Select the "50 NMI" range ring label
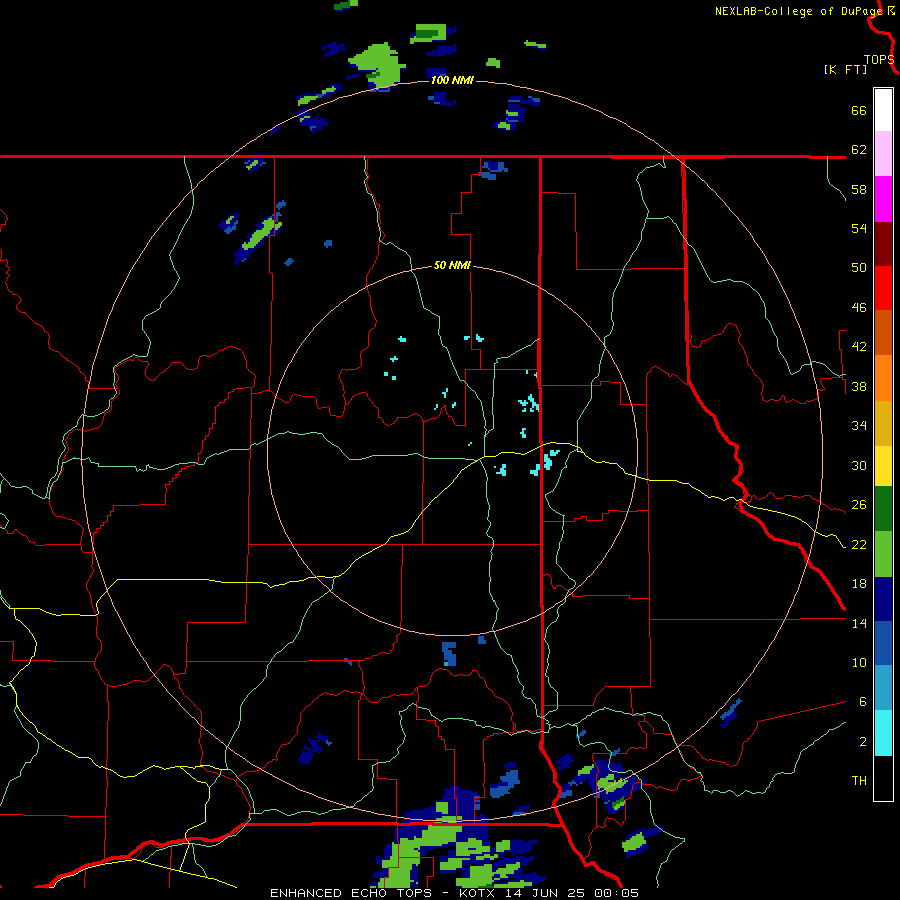Viewport: 900px width, 900px height. coord(452,265)
